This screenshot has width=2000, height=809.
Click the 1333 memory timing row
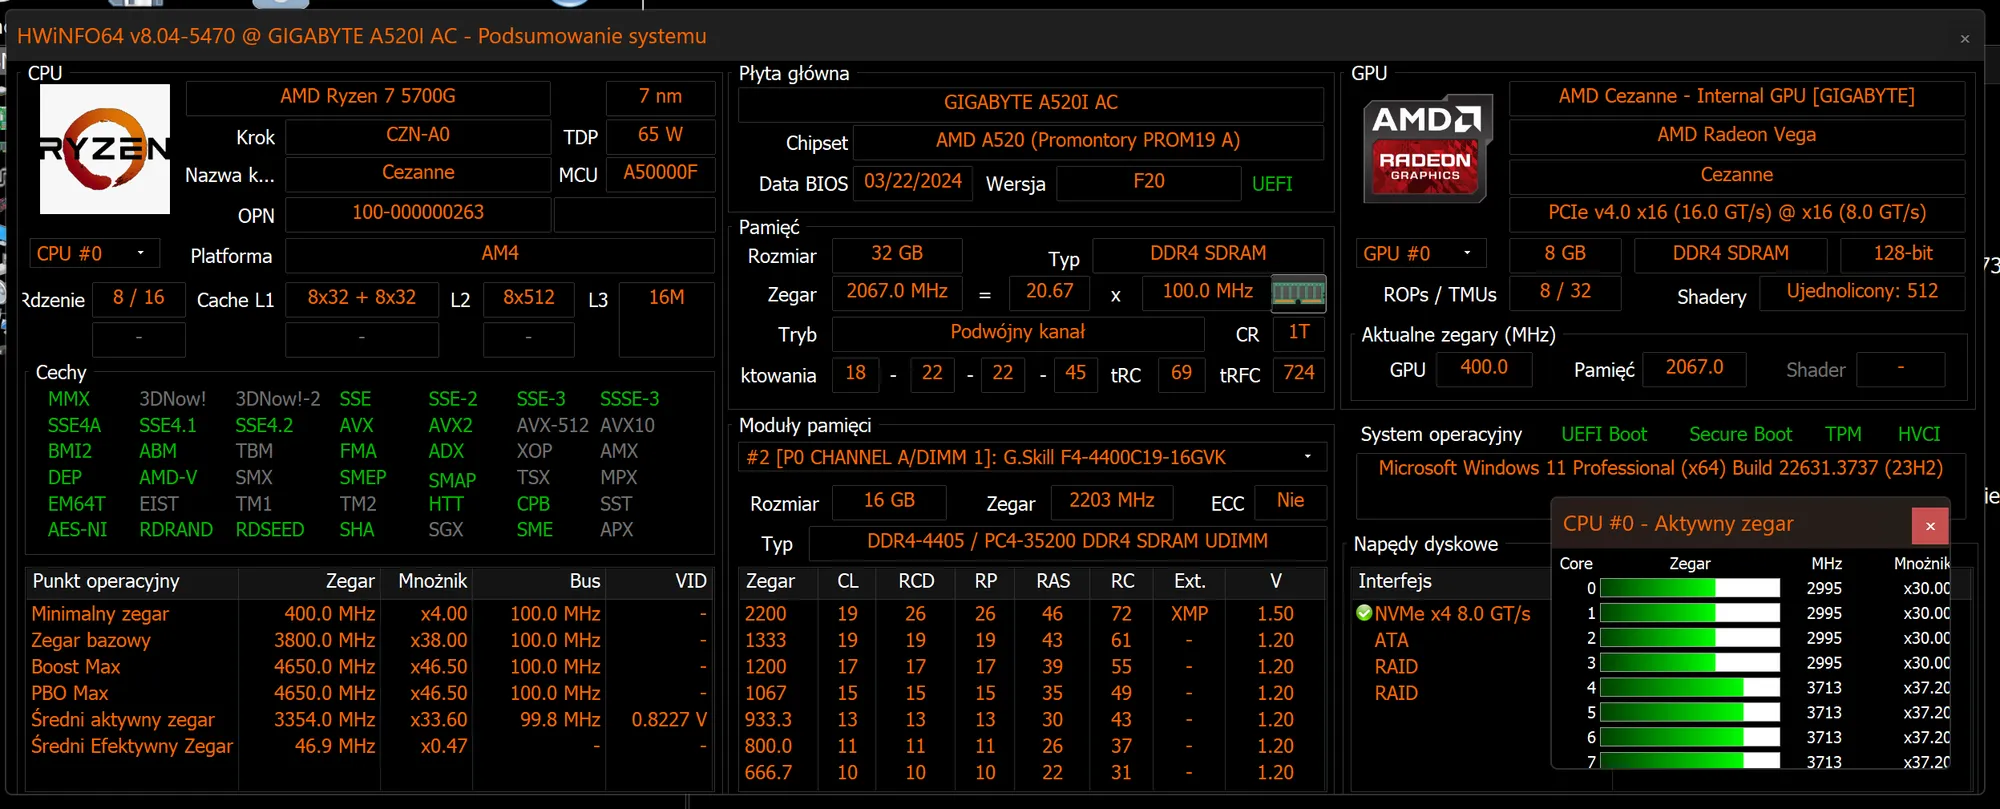[x=1032, y=641]
